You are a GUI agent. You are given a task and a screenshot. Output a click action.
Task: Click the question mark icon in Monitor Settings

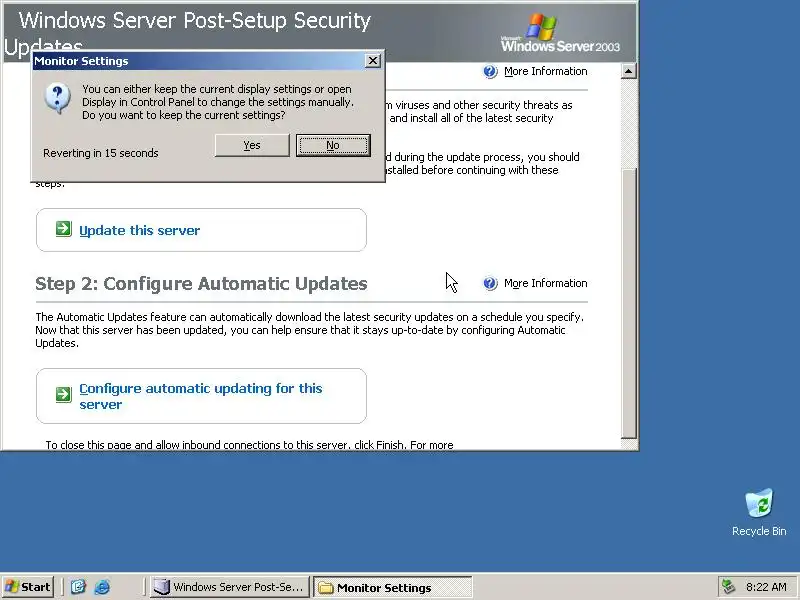57,98
